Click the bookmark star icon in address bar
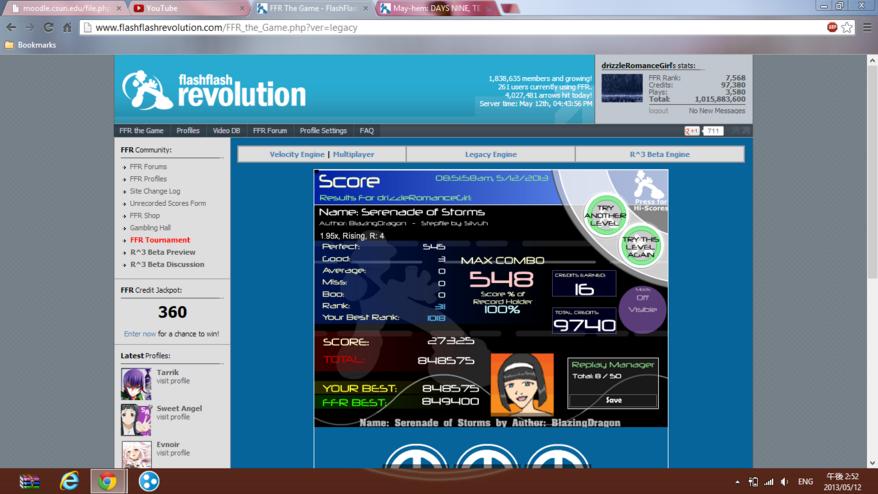The image size is (878, 494). (x=847, y=27)
